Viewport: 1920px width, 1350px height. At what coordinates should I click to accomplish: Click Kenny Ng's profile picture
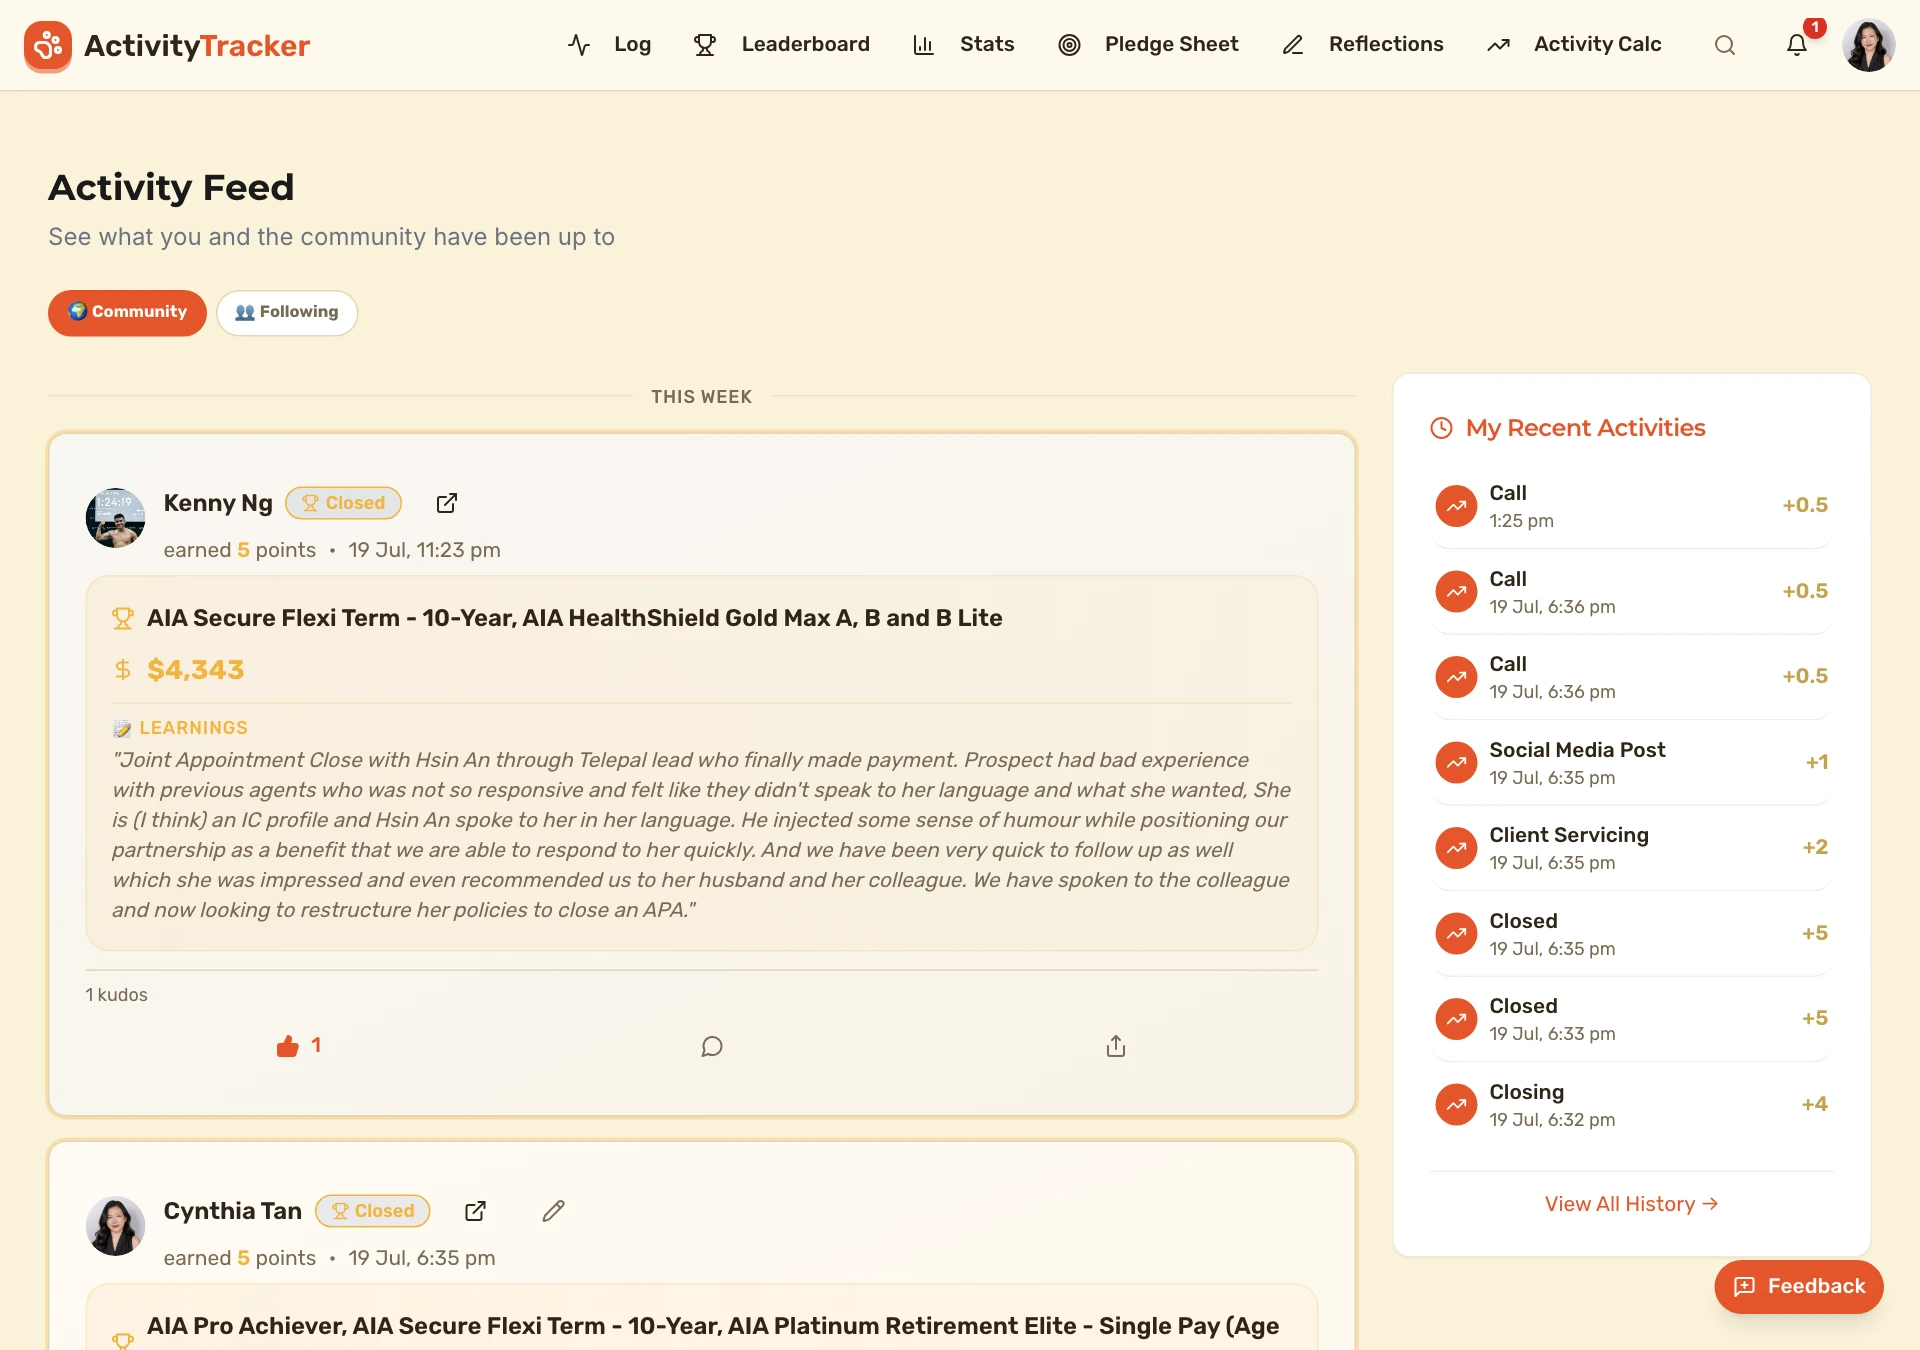pyautogui.click(x=115, y=518)
